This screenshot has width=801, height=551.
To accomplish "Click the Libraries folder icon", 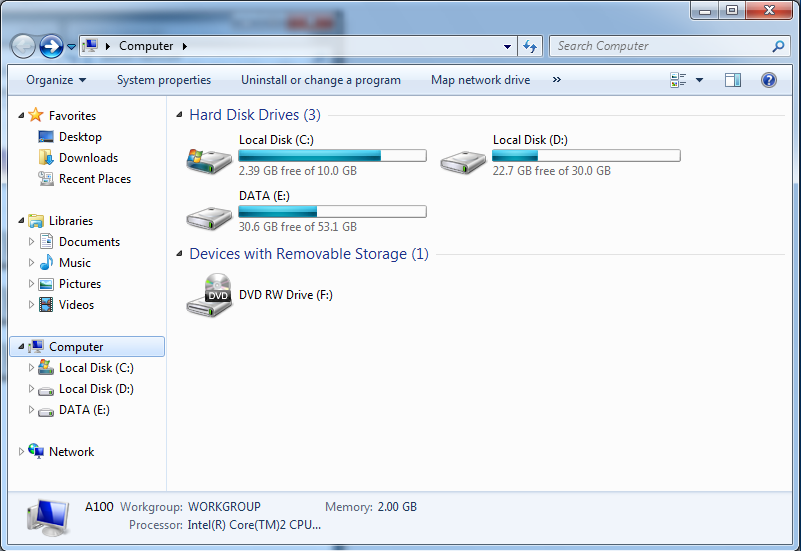I will [x=36, y=221].
